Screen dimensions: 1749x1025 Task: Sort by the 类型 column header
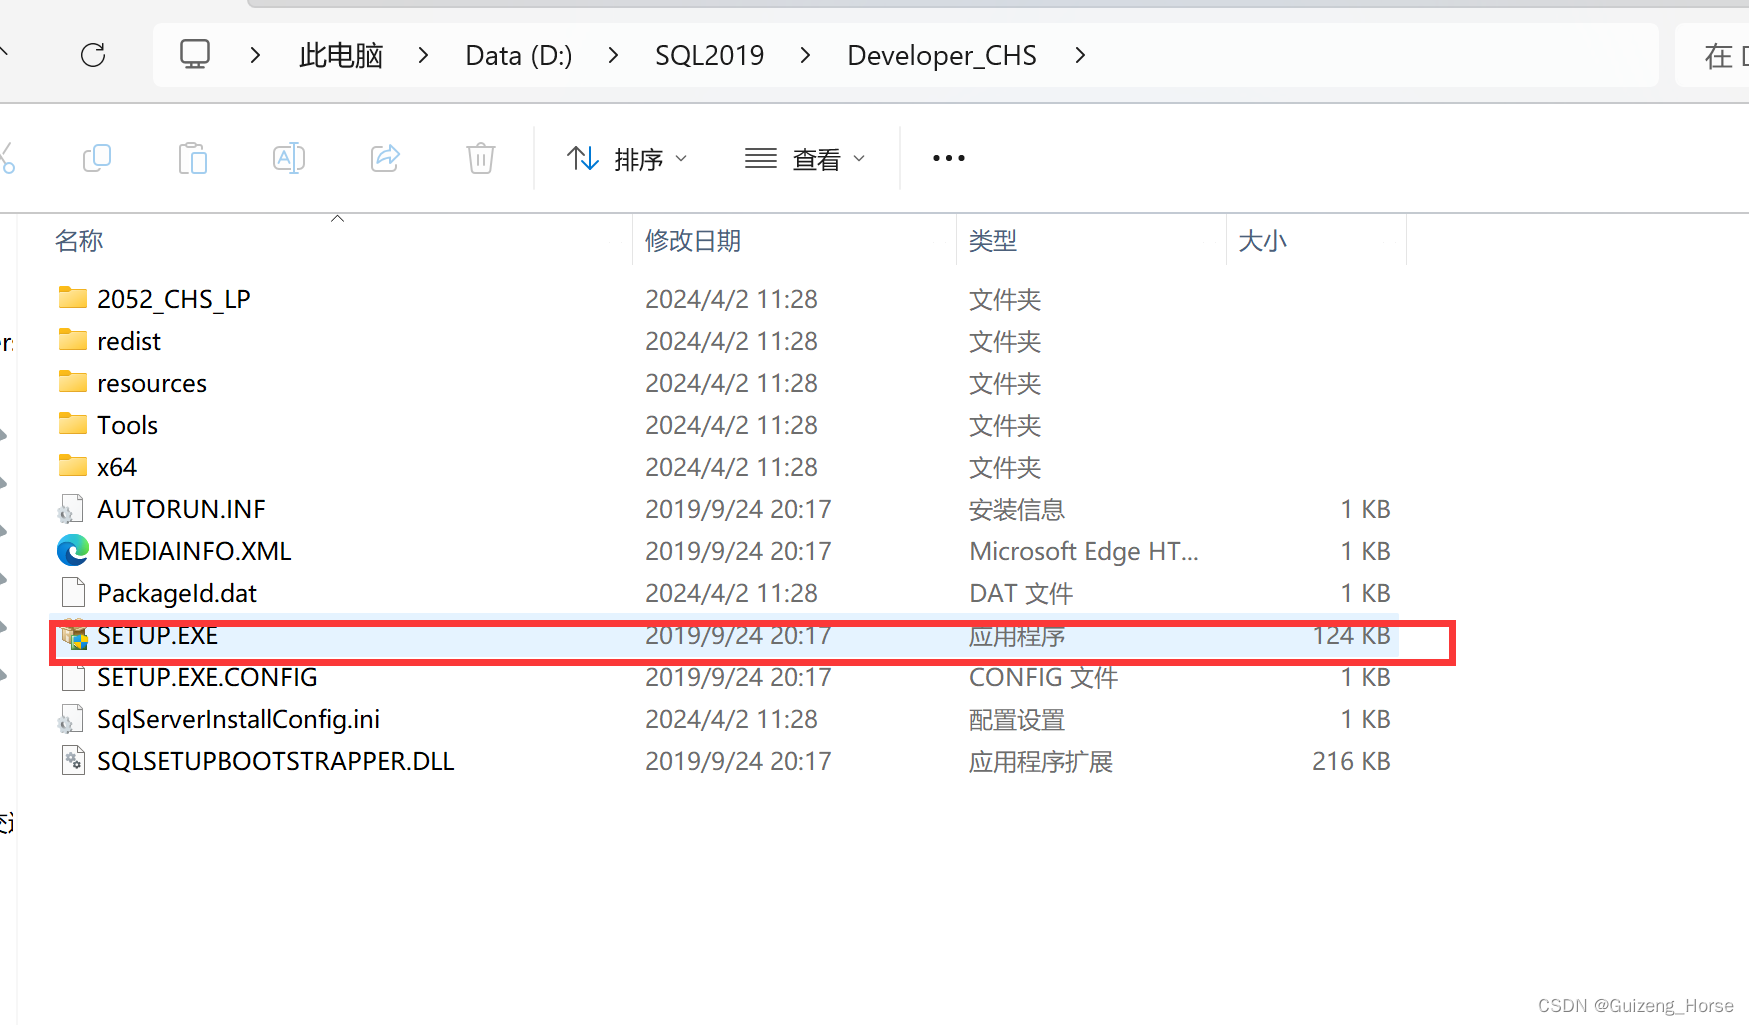pos(993,241)
